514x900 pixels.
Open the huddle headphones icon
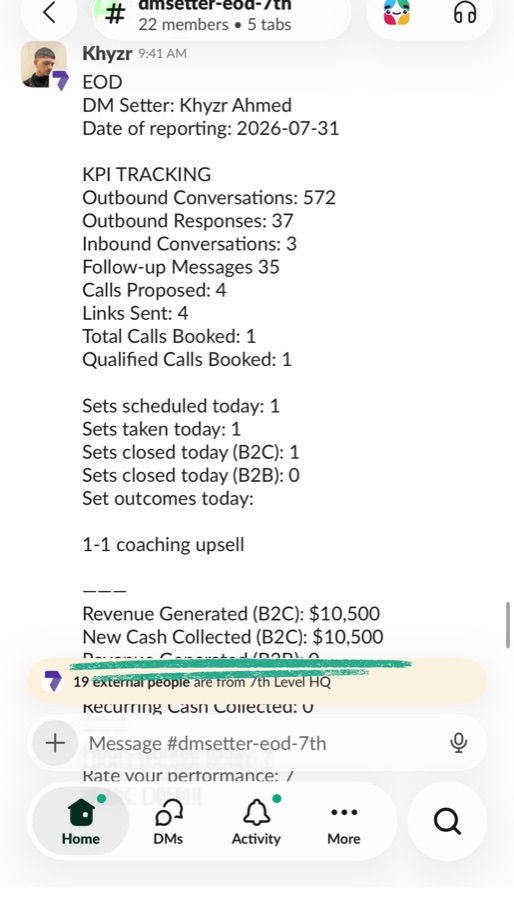(x=465, y=13)
